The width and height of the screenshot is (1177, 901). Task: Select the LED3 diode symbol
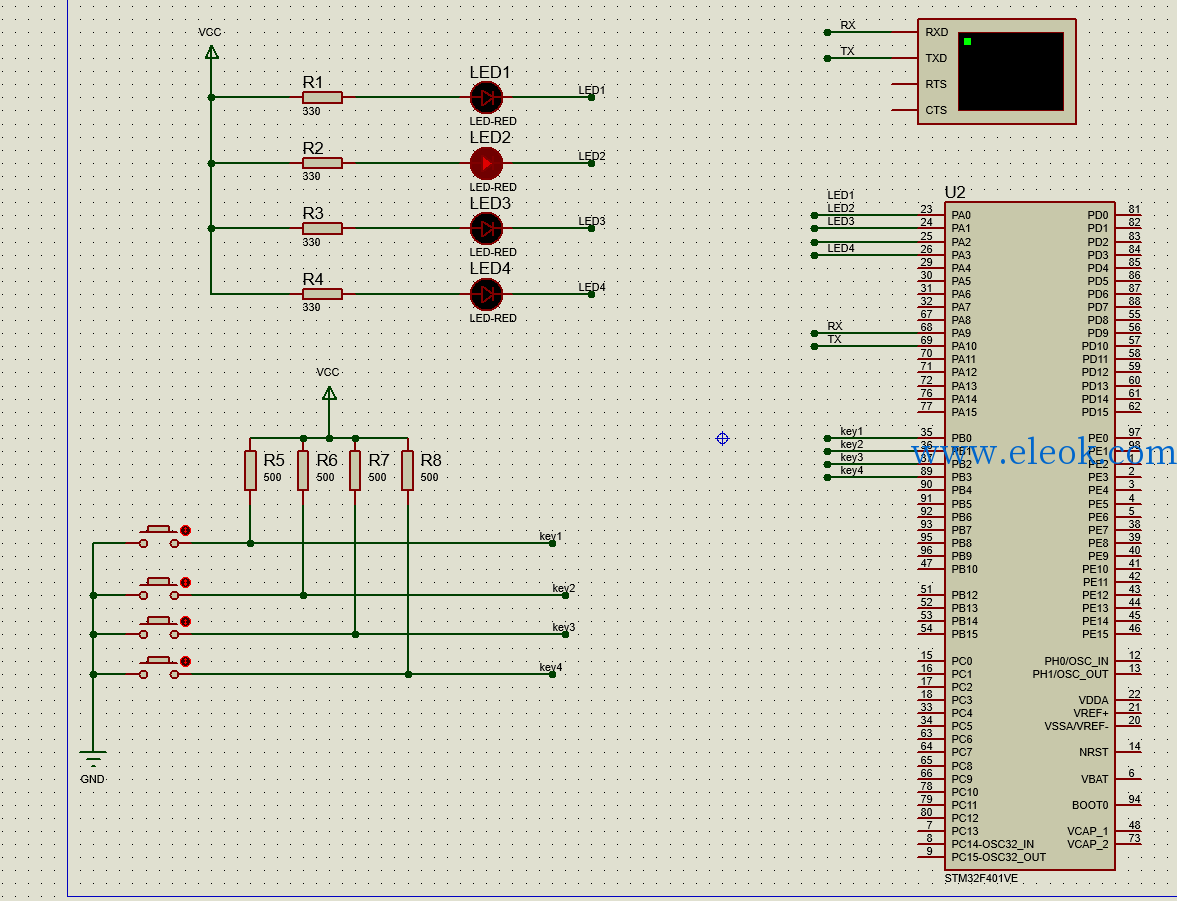point(486,228)
